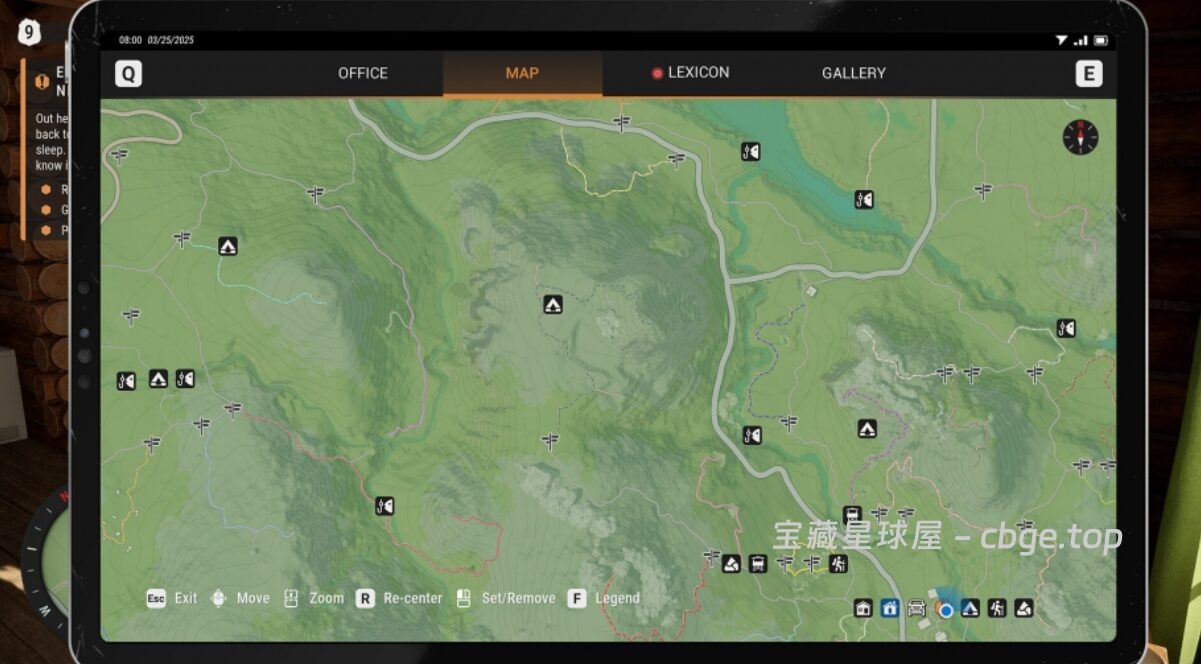The image size is (1201, 664).
Task: Click the 03/25/2025 date text
Action: click(x=171, y=40)
